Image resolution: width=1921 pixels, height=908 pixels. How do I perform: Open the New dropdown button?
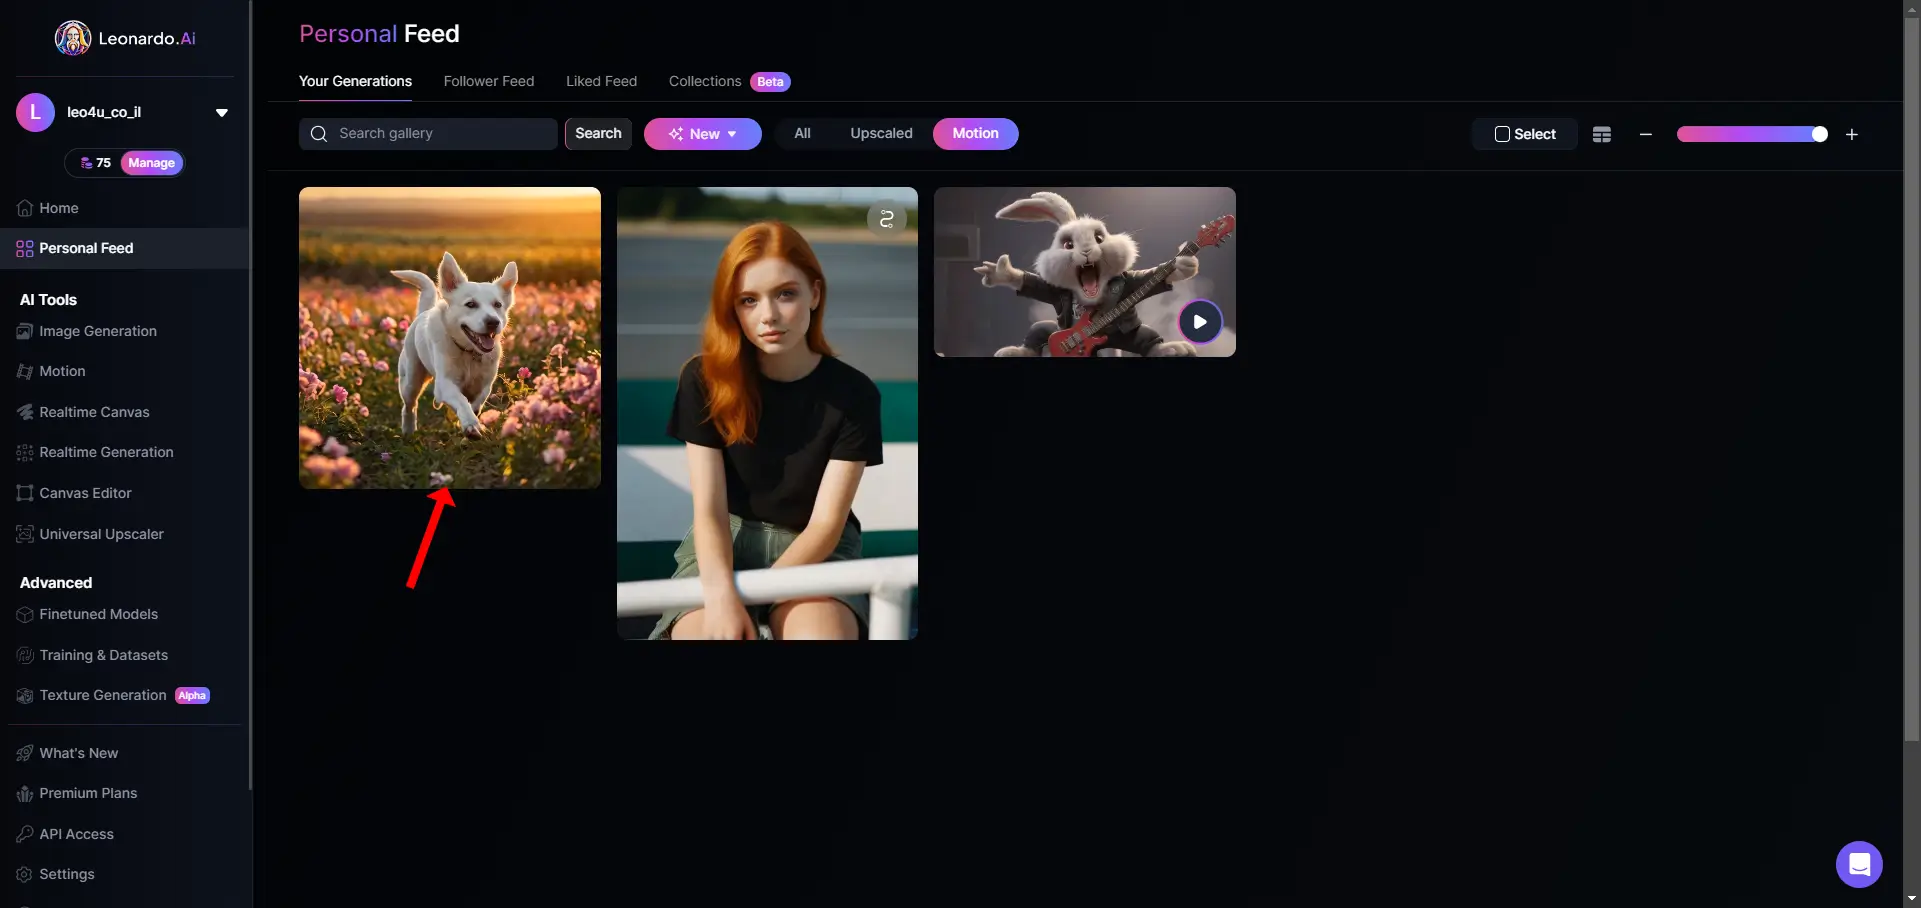(x=702, y=134)
